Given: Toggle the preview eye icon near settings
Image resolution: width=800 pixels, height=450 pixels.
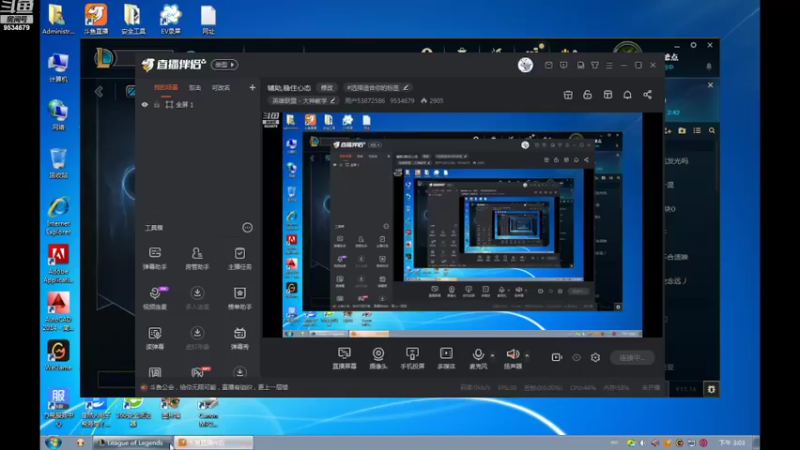Looking at the screenshot, I should 576,358.
